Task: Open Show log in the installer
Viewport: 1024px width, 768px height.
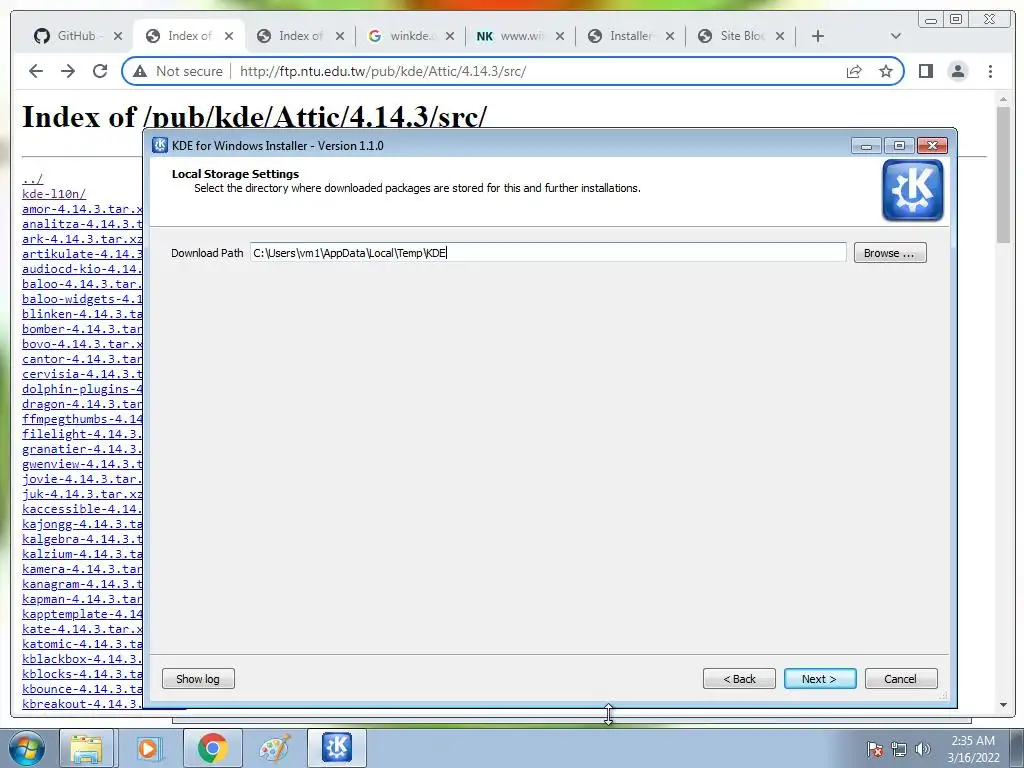Action: [x=198, y=679]
